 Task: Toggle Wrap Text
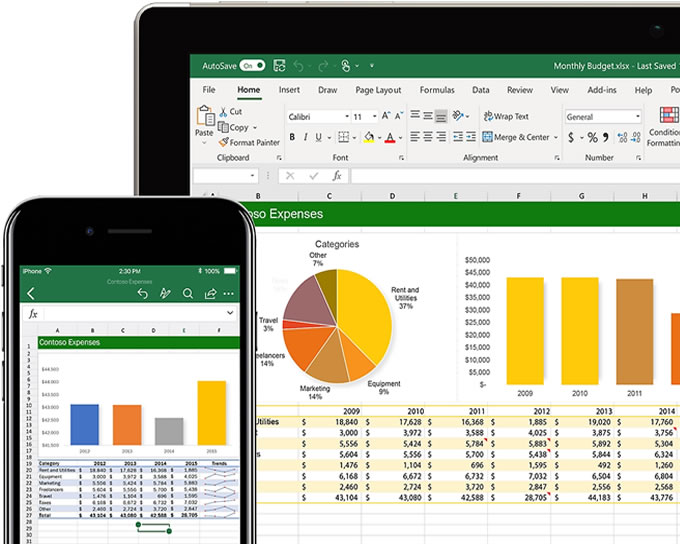point(506,116)
